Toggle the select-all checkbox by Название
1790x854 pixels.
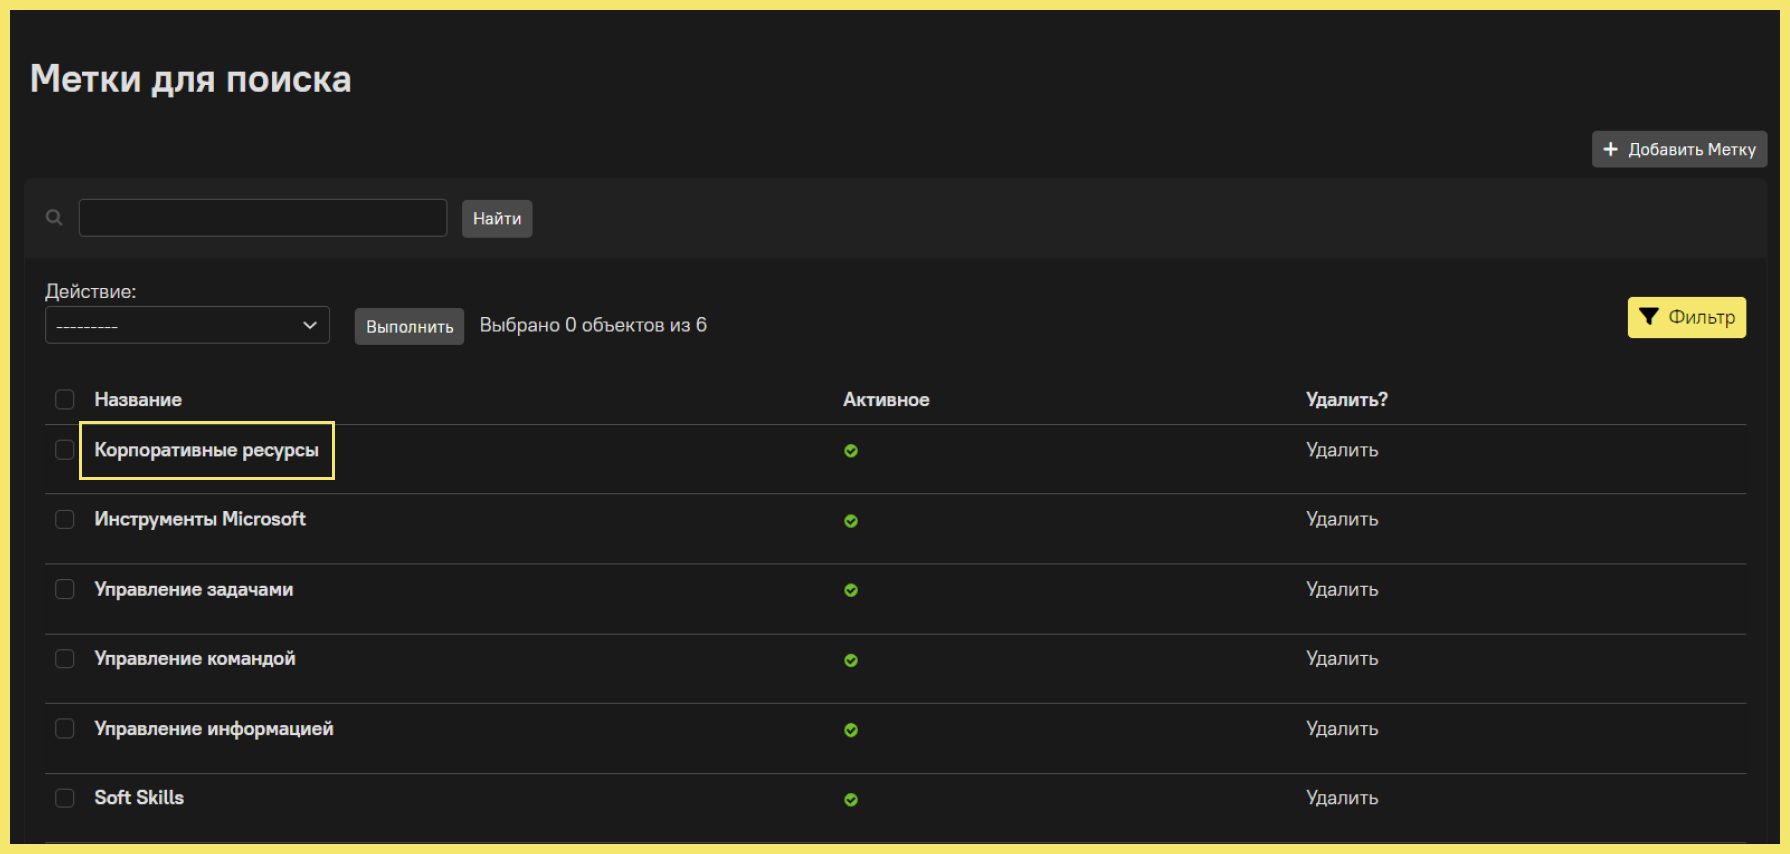pyautogui.click(x=65, y=399)
